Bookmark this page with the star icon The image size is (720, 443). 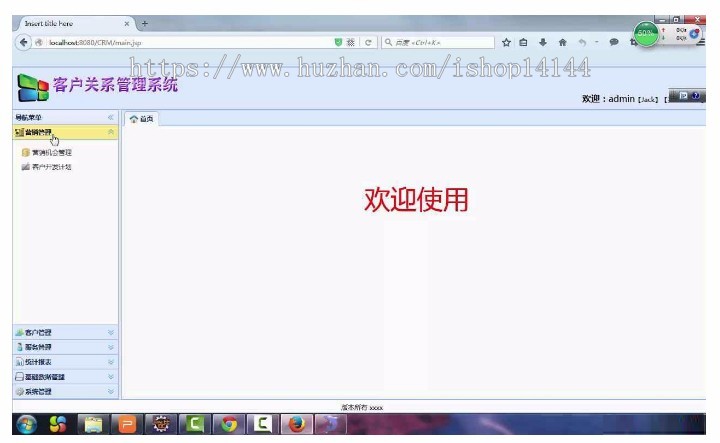[506, 43]
